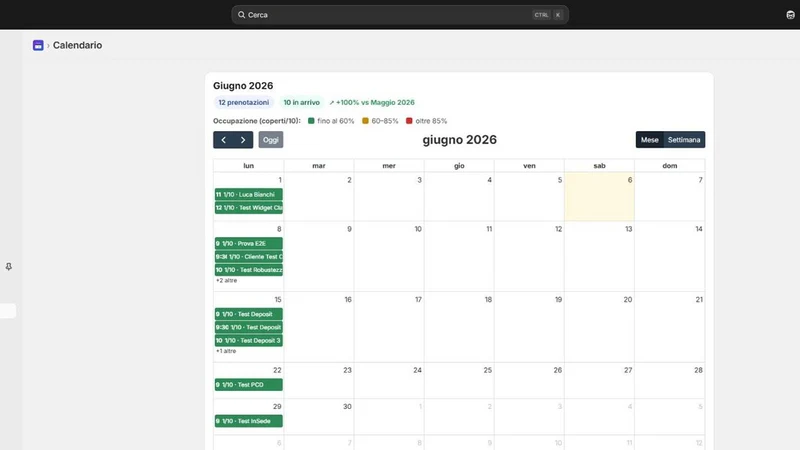Click the 'dom' column header

669,166
